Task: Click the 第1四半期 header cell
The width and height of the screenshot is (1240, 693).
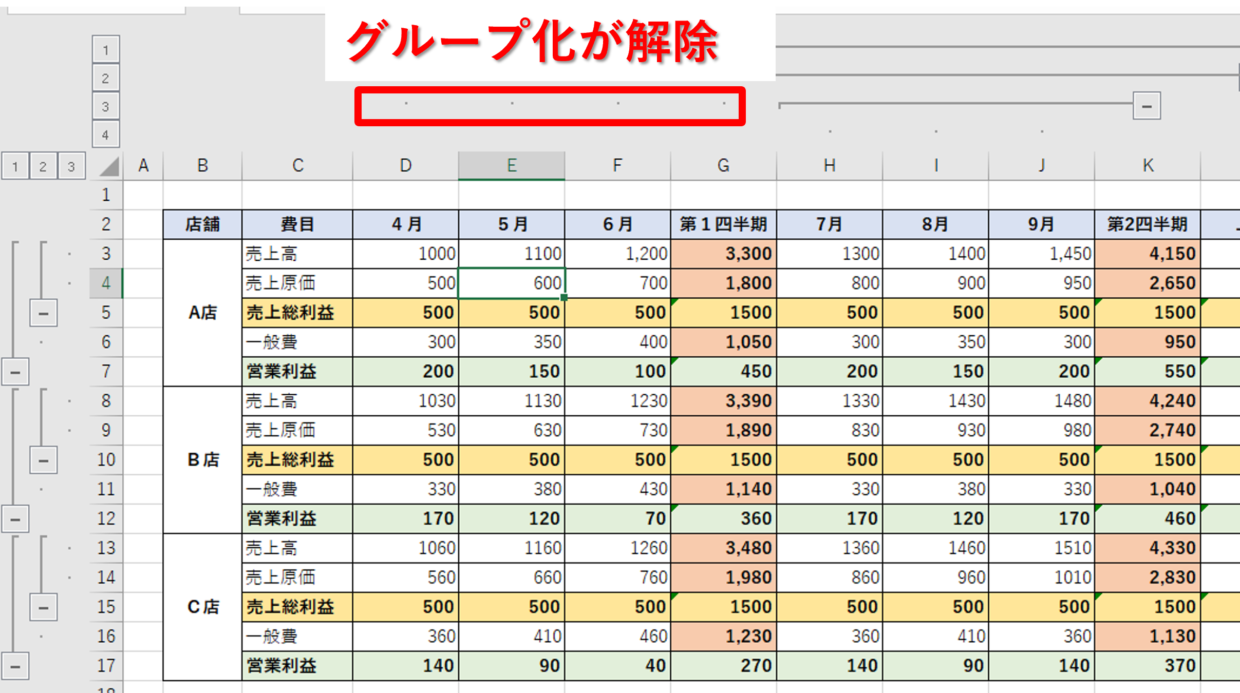Action: 723,224
